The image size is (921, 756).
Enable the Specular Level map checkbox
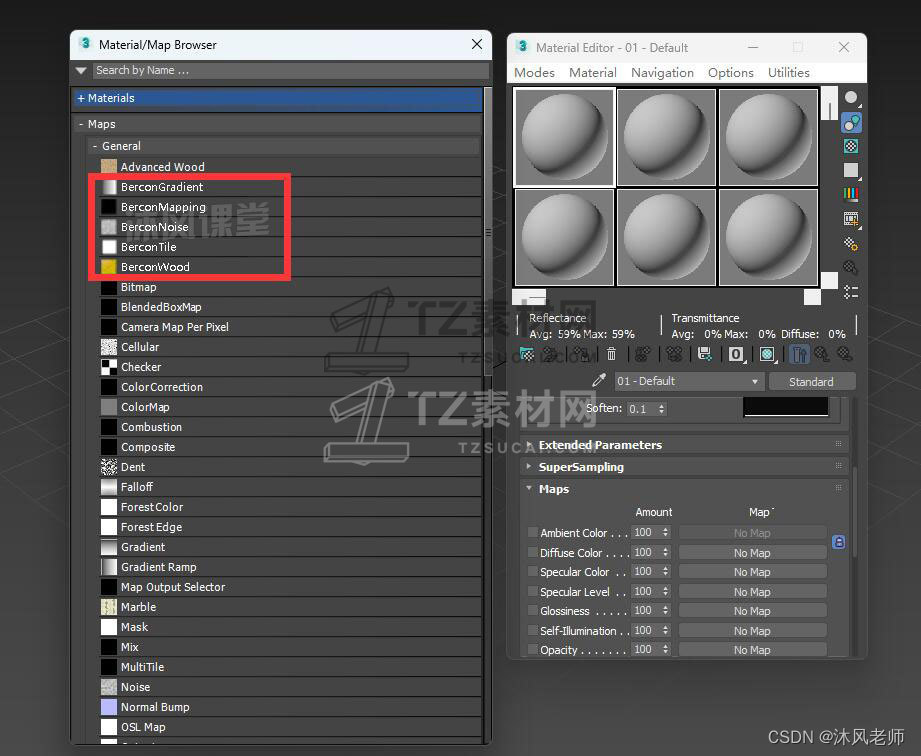point(533,591)
